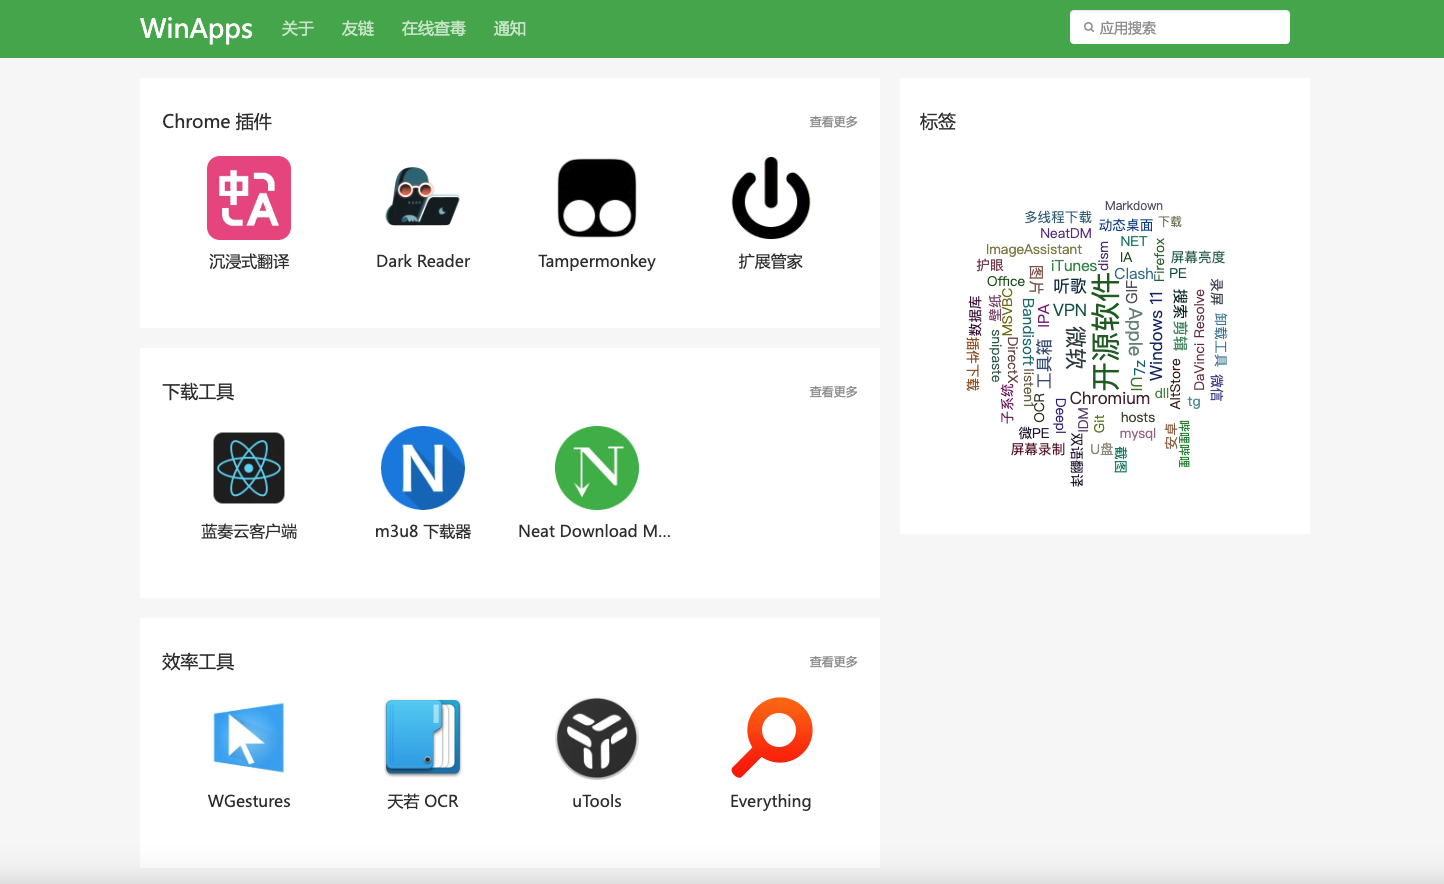
Task: Click 查看更多 in the 效率工具 section
Action: click(x=833, y=662)
